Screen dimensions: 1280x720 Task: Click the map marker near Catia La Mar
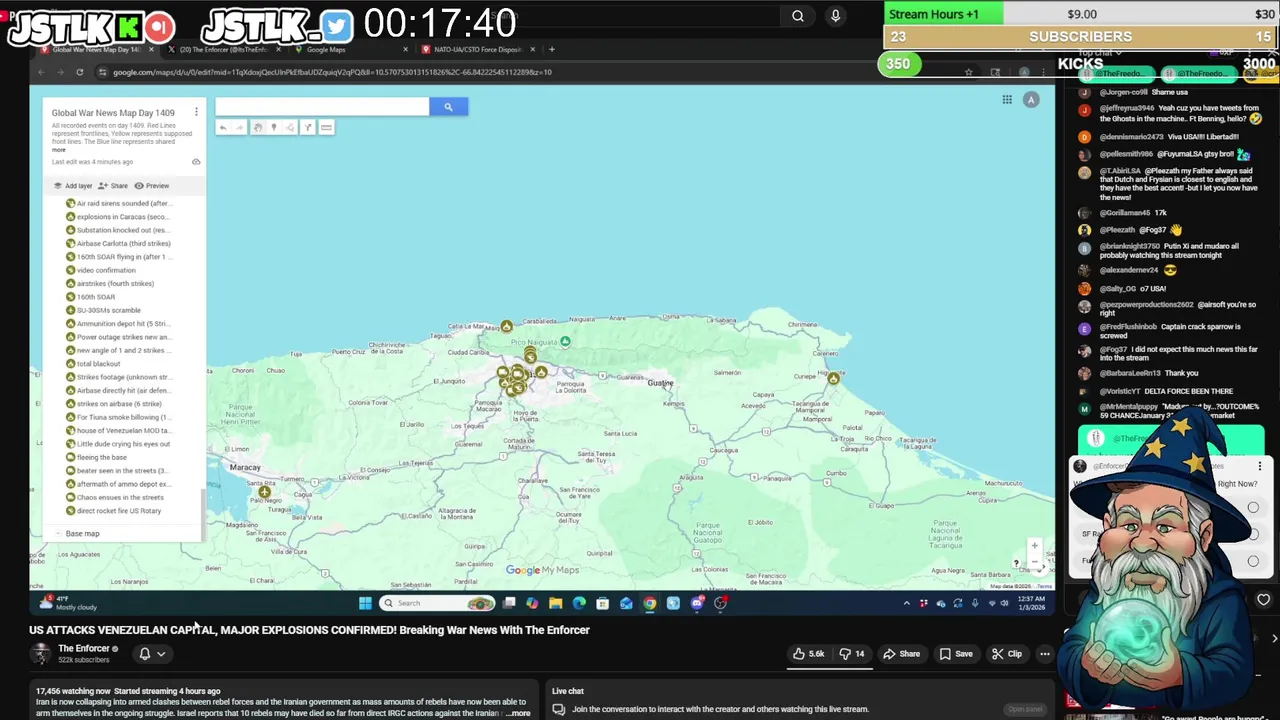pos(507,326)
